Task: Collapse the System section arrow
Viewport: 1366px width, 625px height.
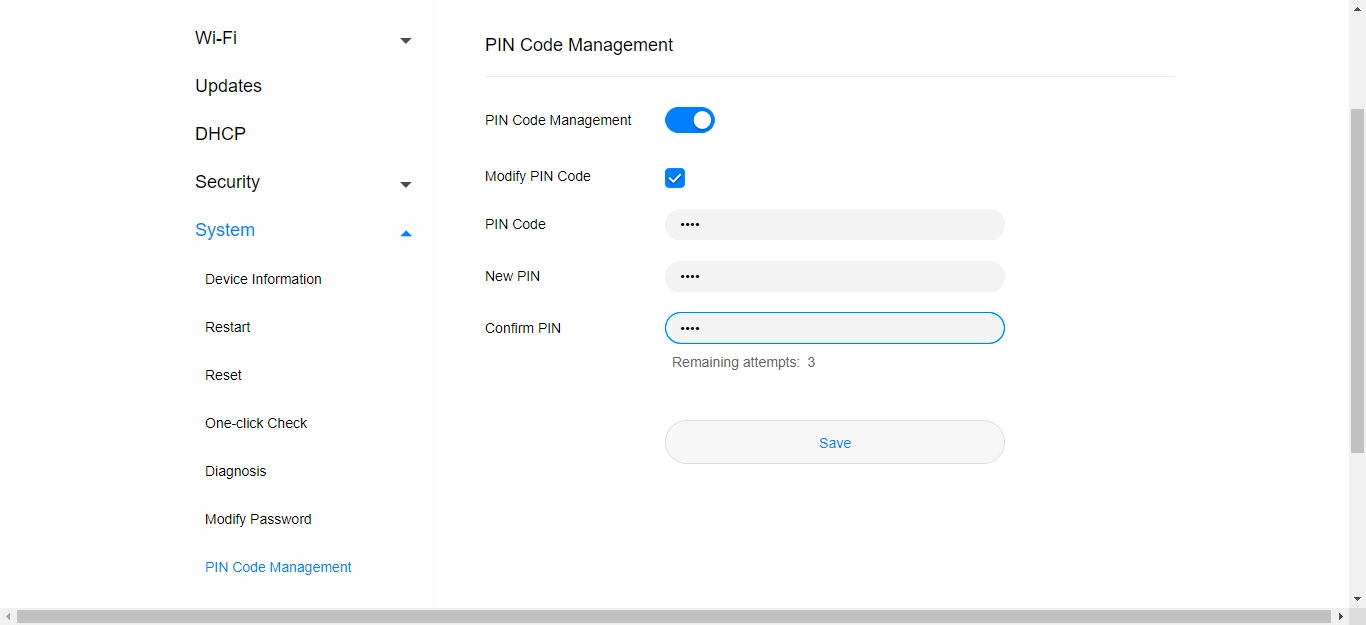Action: [405, 233]
